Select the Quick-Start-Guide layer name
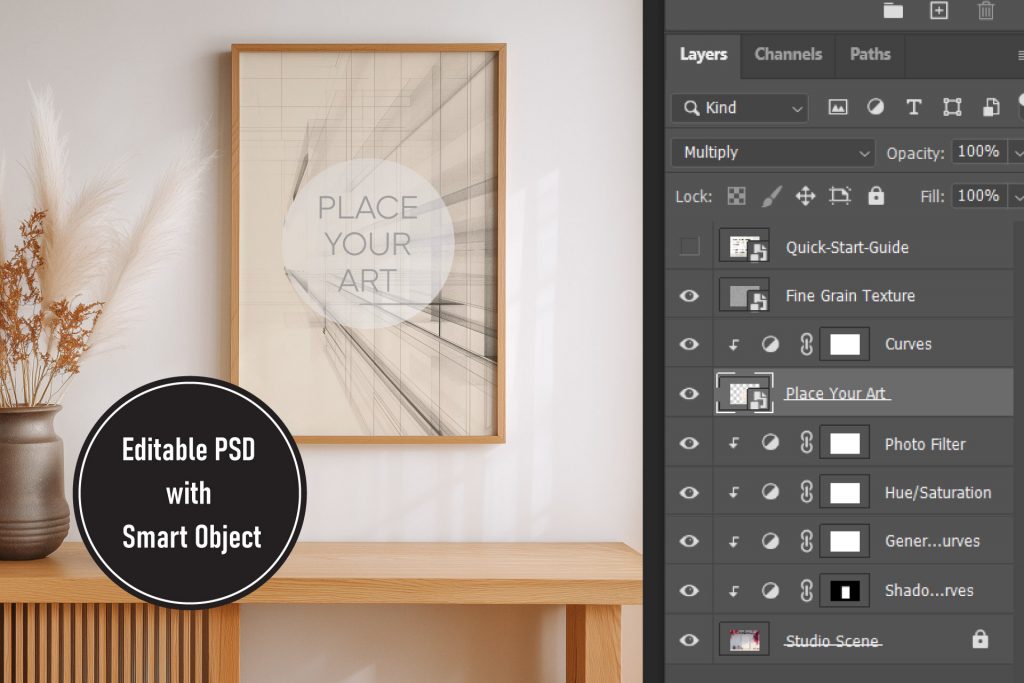 pyautogui.click(x=847, y=247)
